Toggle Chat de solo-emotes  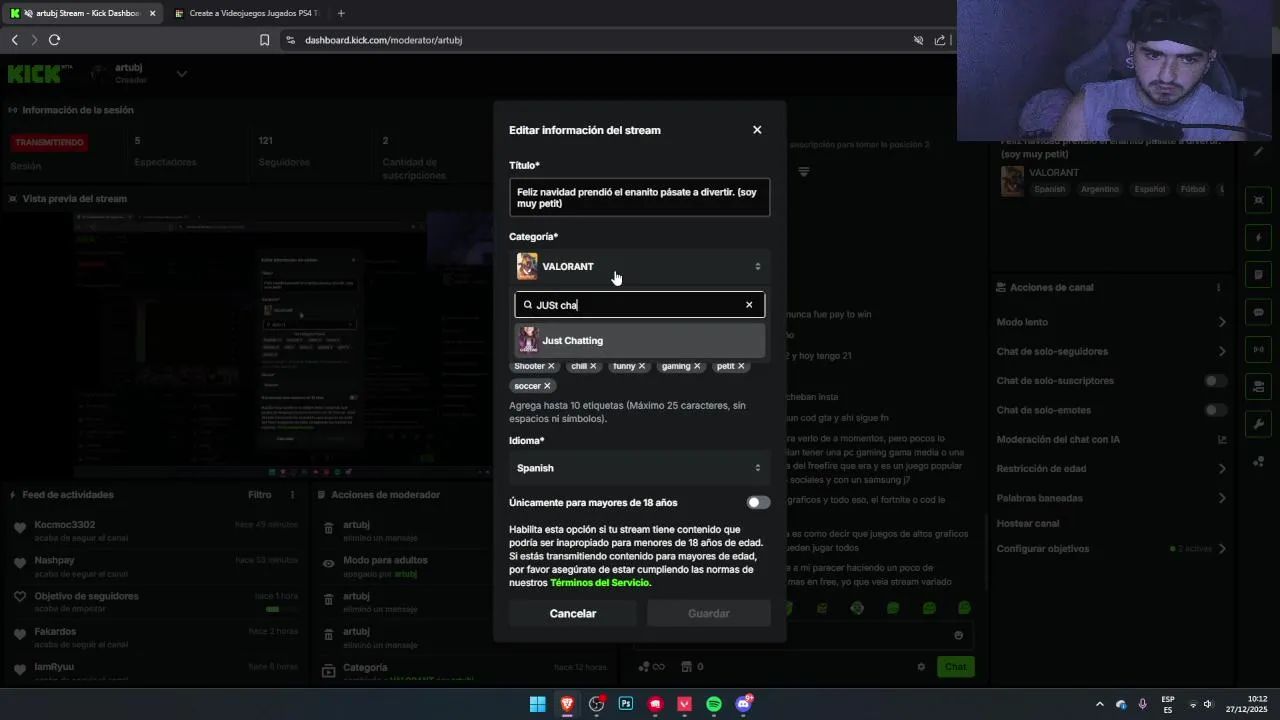pyautogui.click(x=1215, y=410)
